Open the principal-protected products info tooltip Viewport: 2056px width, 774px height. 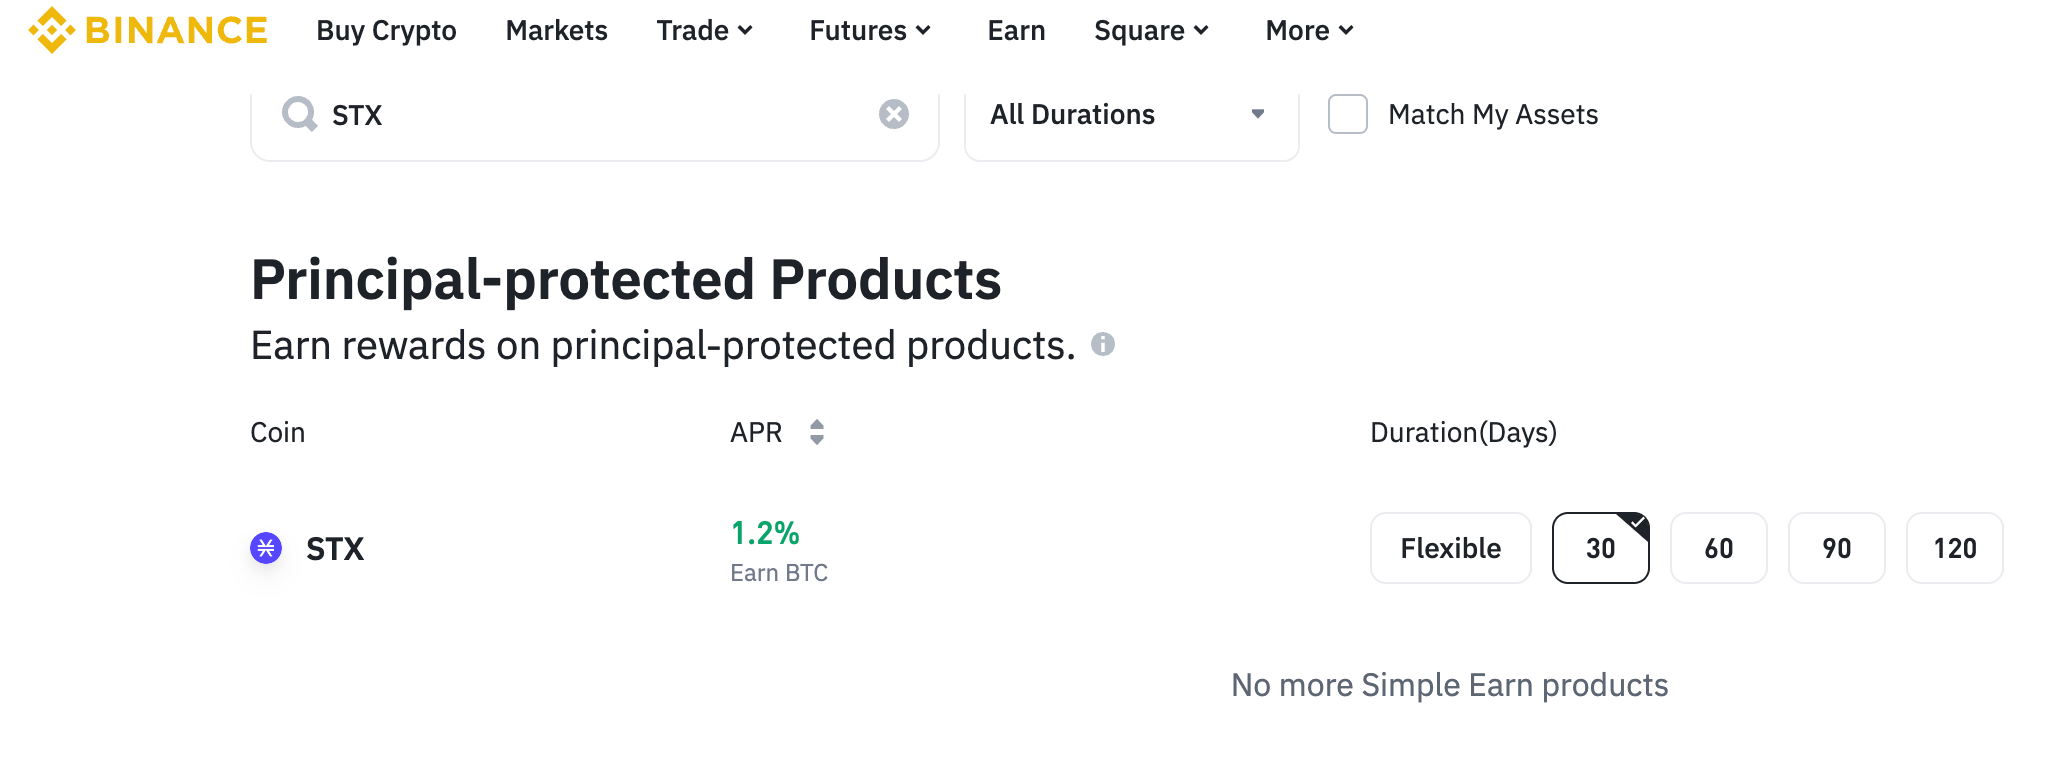click(x=1104, y=344)
